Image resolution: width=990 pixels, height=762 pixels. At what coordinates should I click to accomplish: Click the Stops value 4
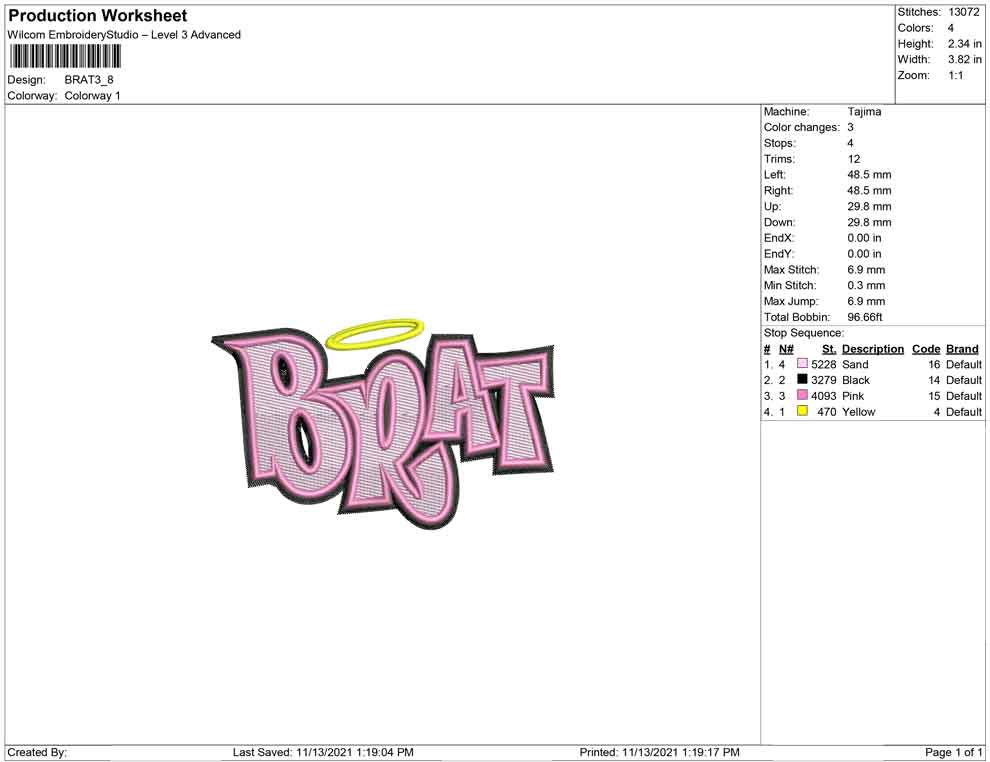click(850, 143)
